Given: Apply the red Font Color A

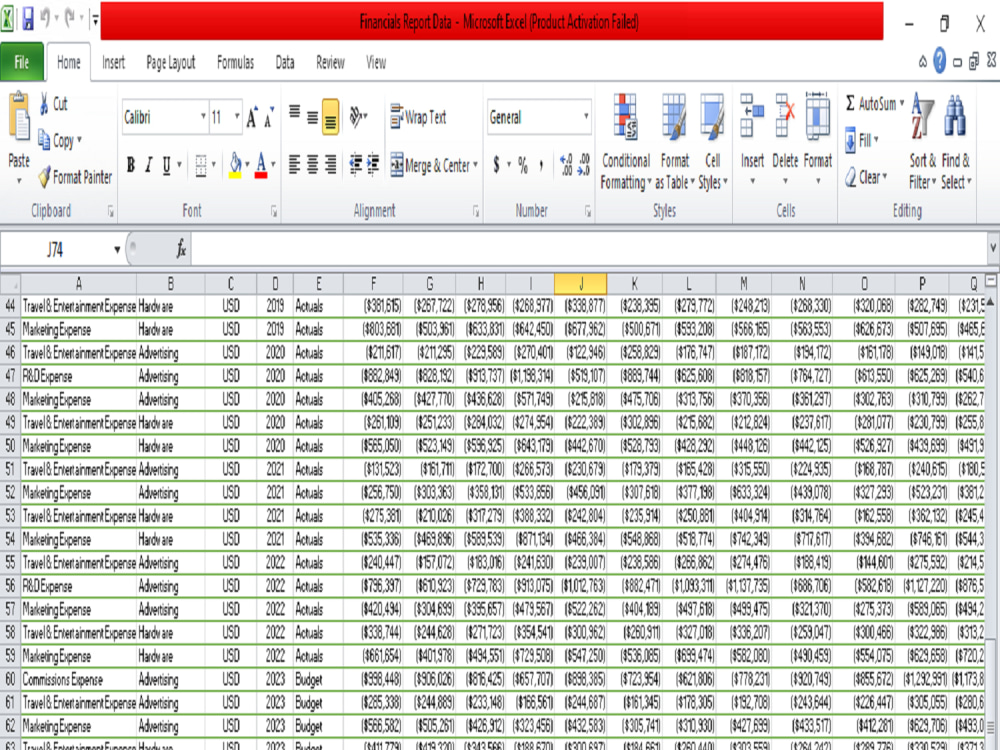Looking at the screenshot, I should 261,165.
